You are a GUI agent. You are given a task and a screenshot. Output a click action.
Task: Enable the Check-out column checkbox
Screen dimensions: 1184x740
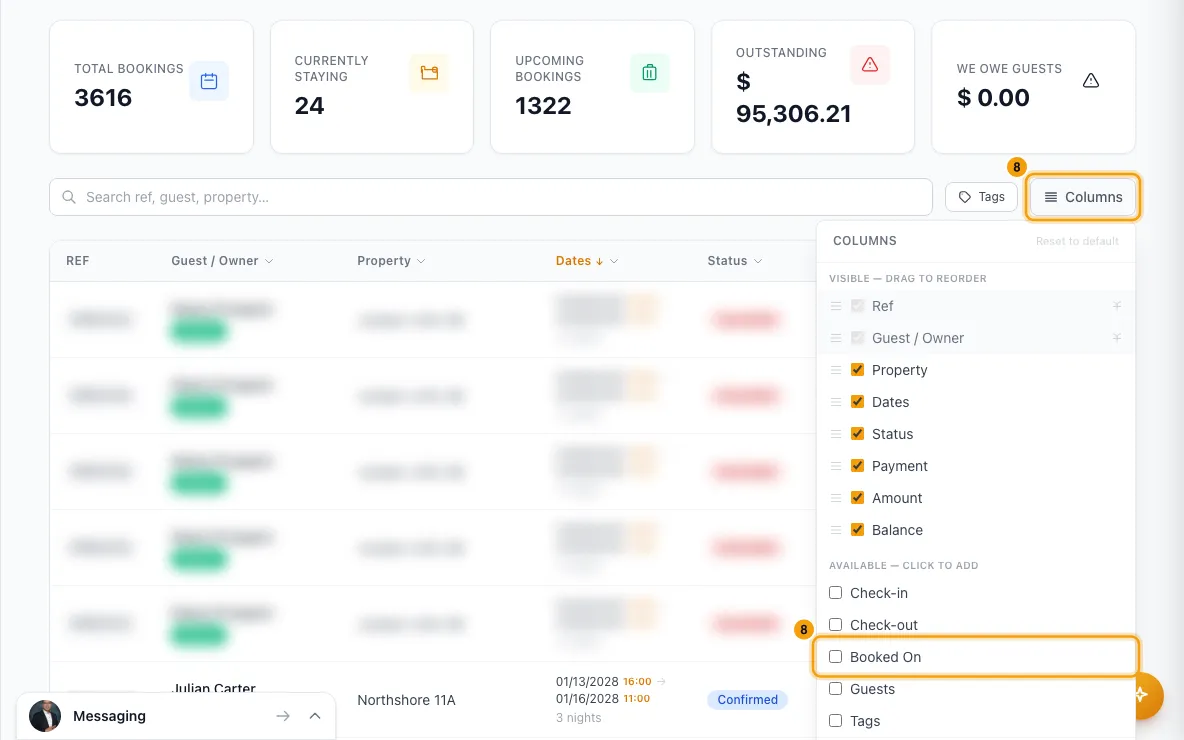[x=835, y=624]
